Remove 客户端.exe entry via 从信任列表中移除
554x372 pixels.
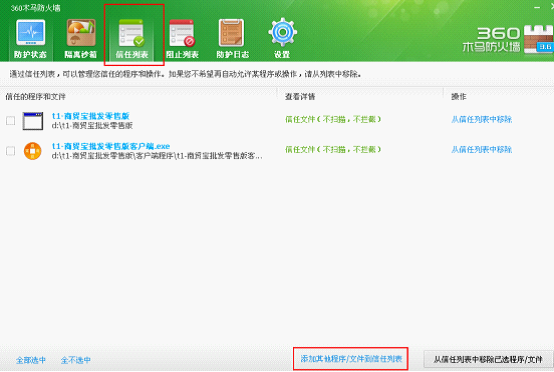(482, 149)
